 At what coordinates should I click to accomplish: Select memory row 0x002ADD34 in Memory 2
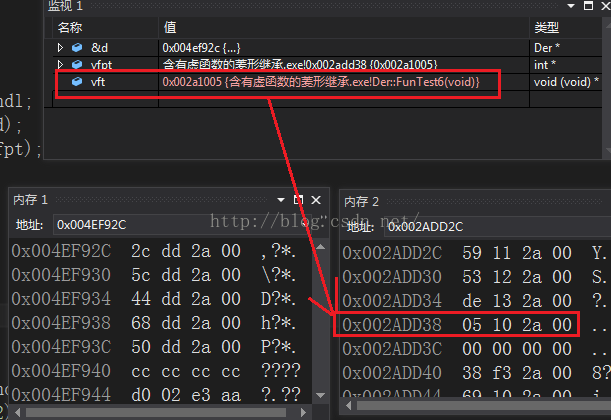[476, 301]
